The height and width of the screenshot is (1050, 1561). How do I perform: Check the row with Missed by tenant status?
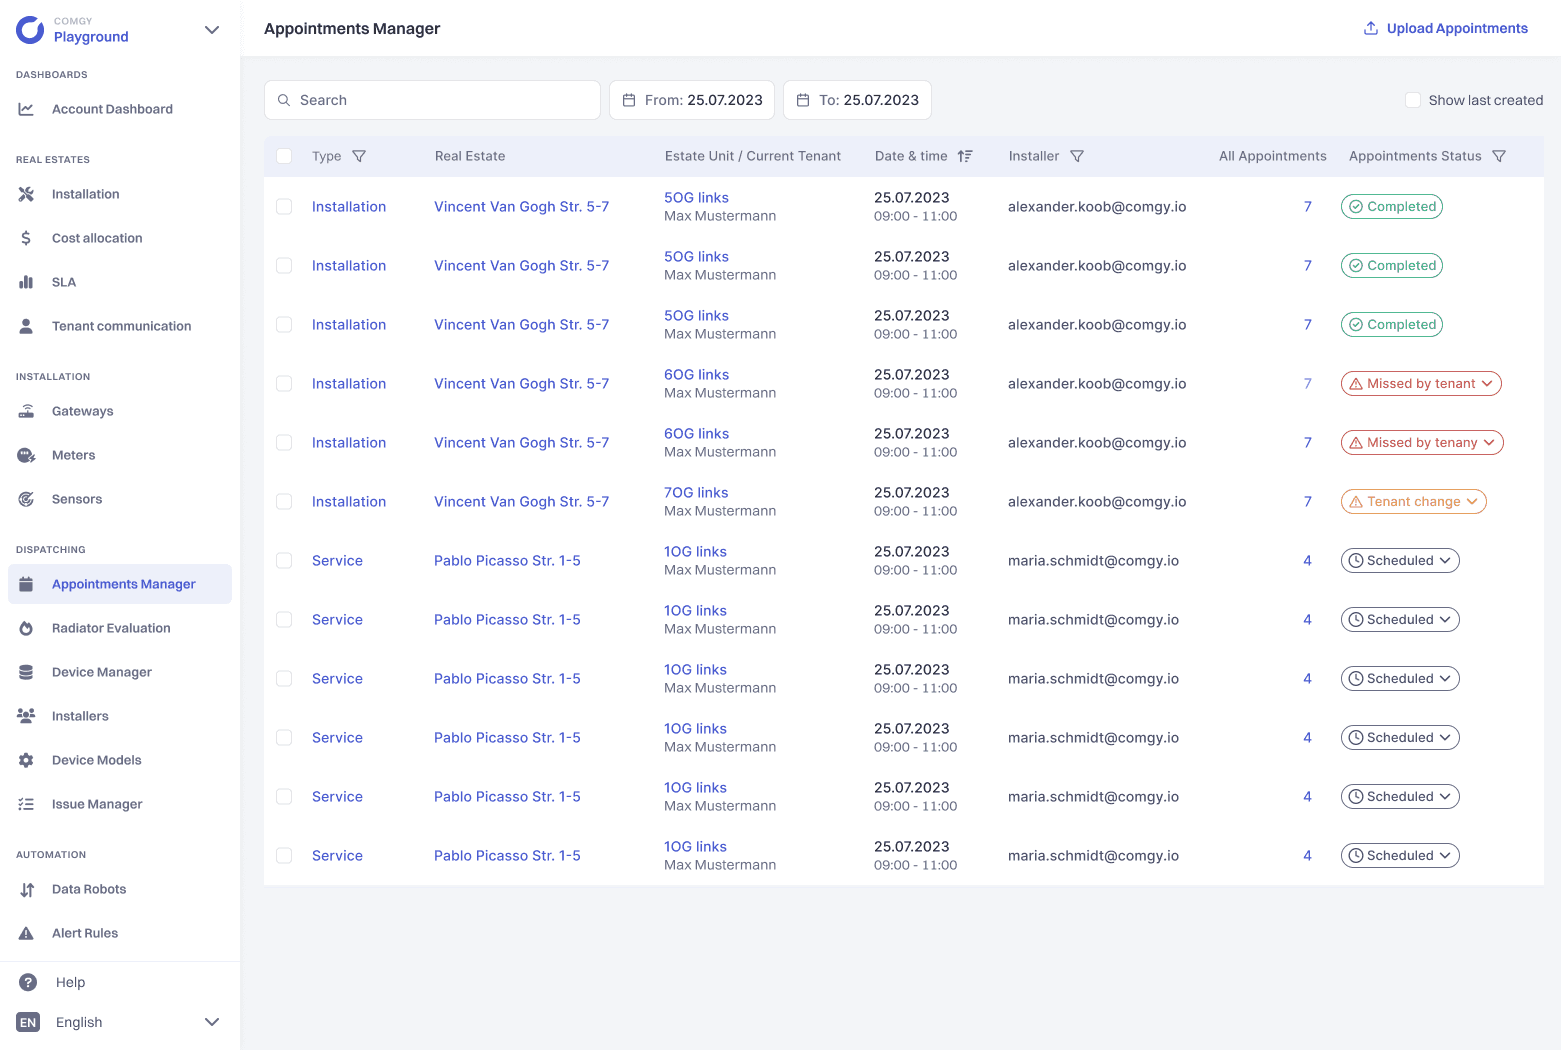284,383
